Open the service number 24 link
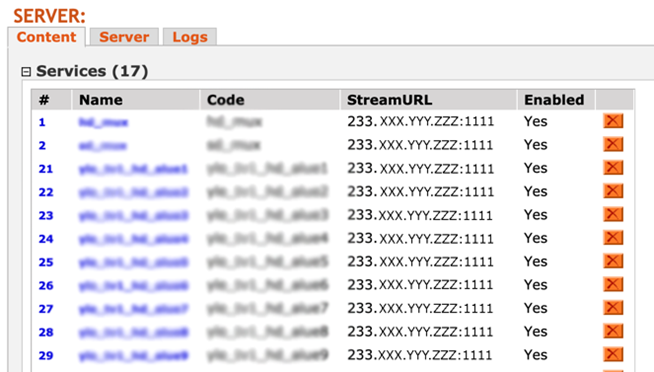The width and height of the screenshot is (654, 372). tap(46, 239)
